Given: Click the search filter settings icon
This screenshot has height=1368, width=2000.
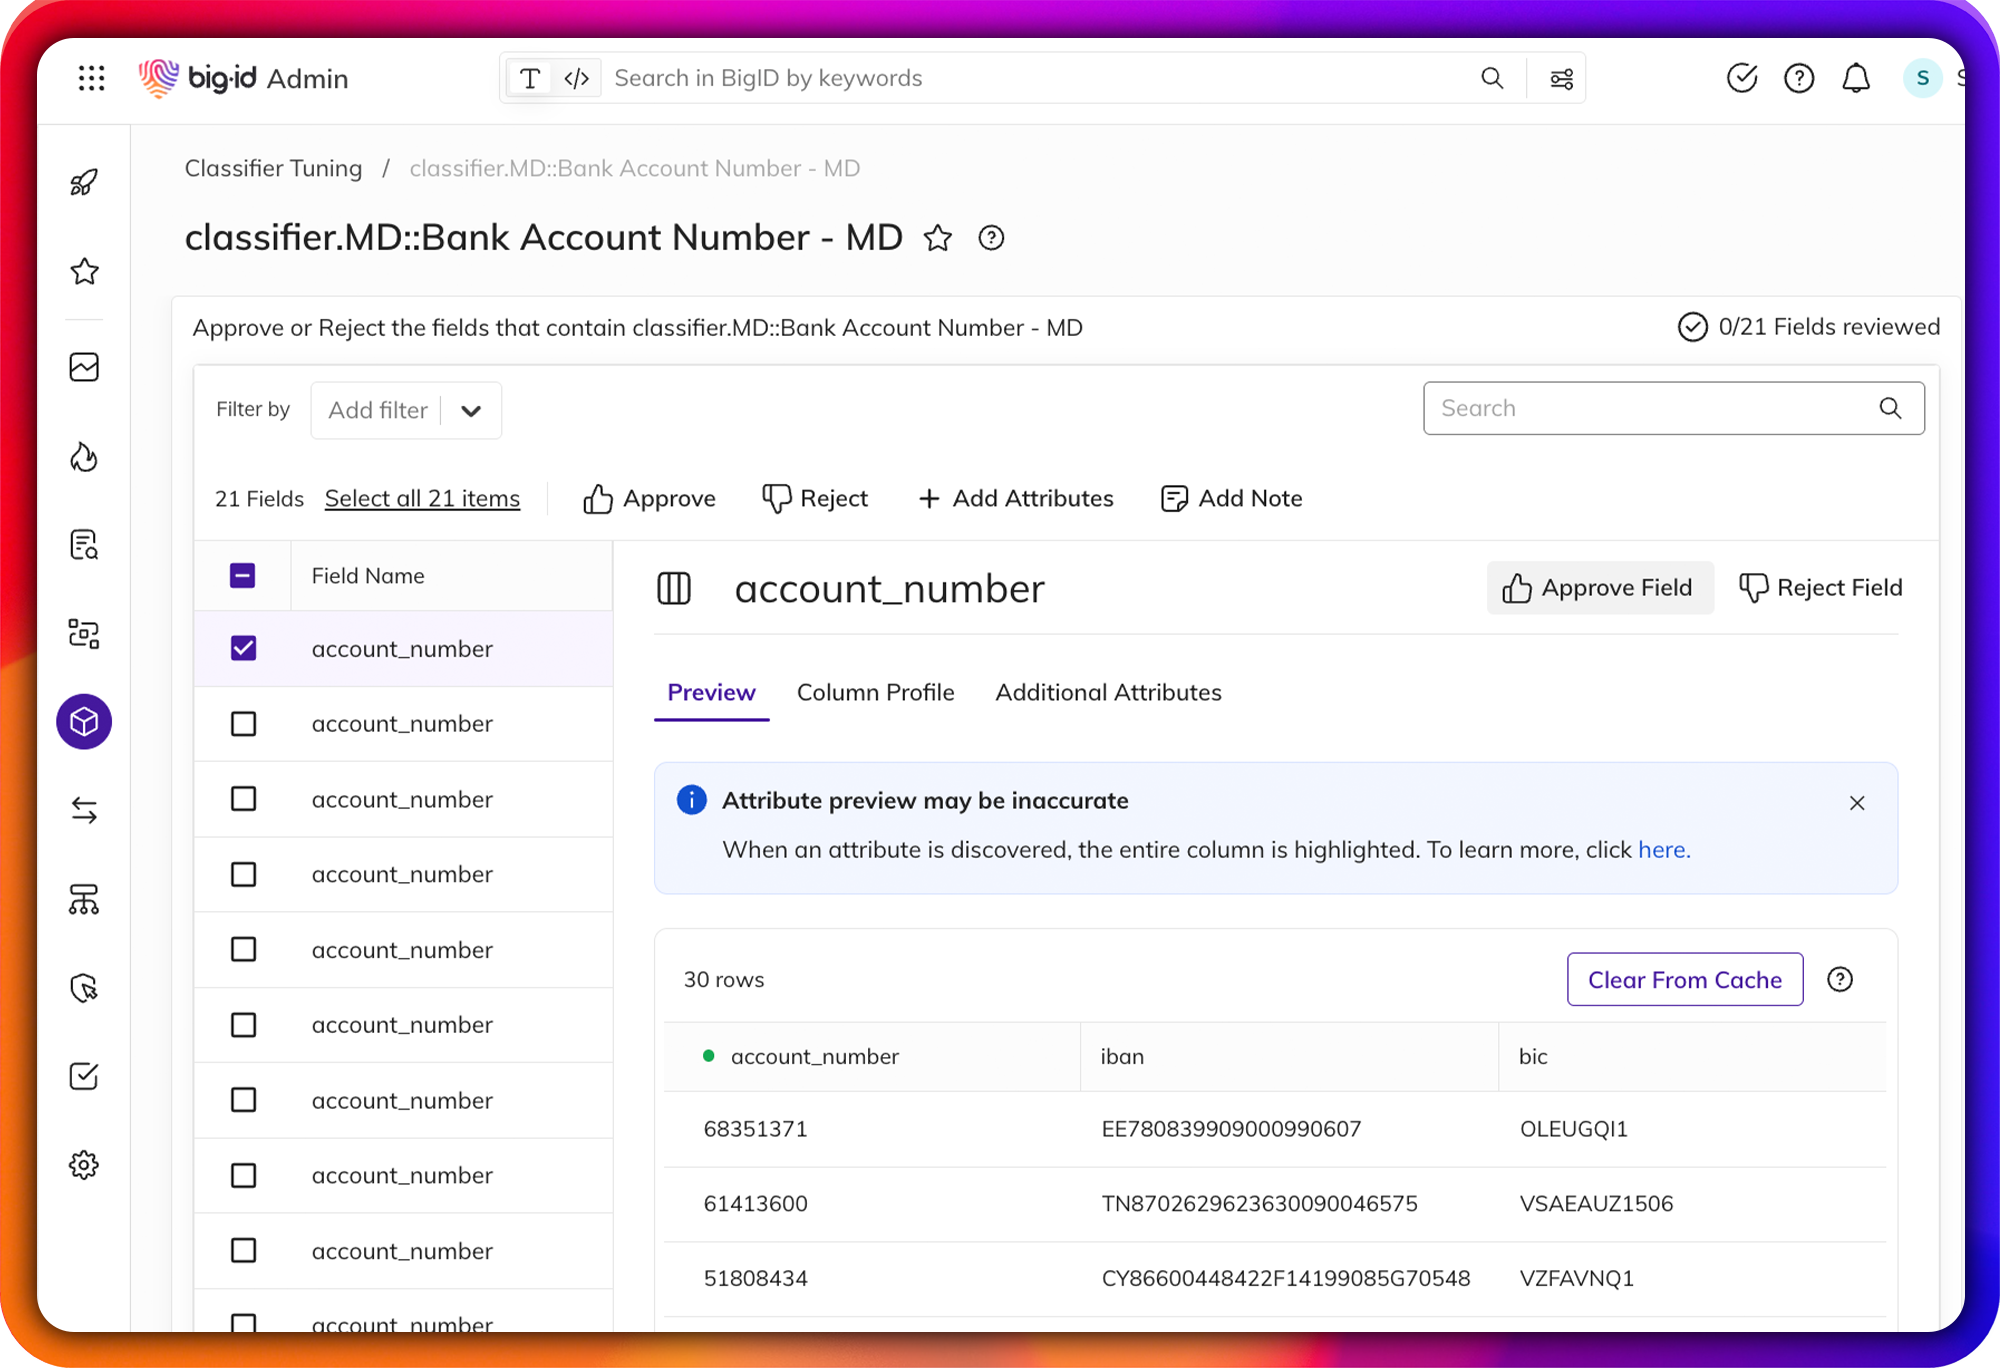Looking at the screenshot, I should click(x=1561, y=78).
